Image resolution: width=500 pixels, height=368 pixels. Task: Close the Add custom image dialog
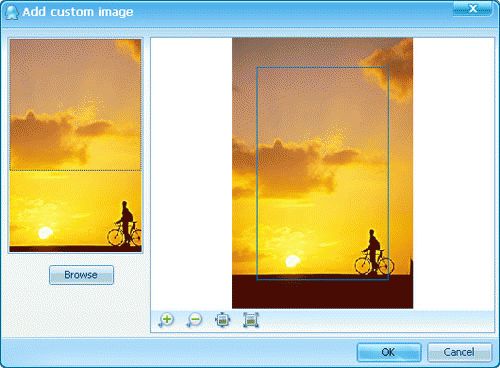[x=472, y=9]
